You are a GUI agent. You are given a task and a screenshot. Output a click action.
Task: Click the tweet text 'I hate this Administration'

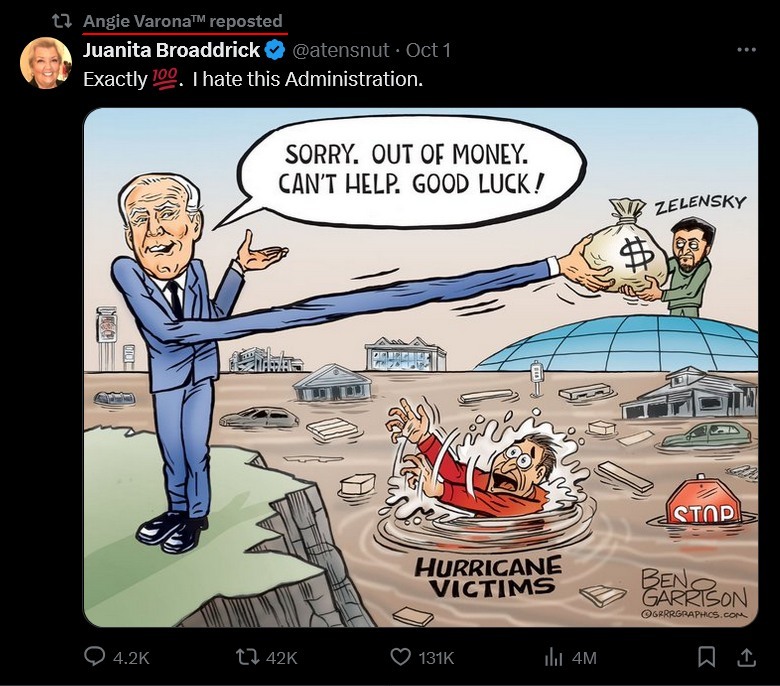pyautogui.click(x=307, y=79)
